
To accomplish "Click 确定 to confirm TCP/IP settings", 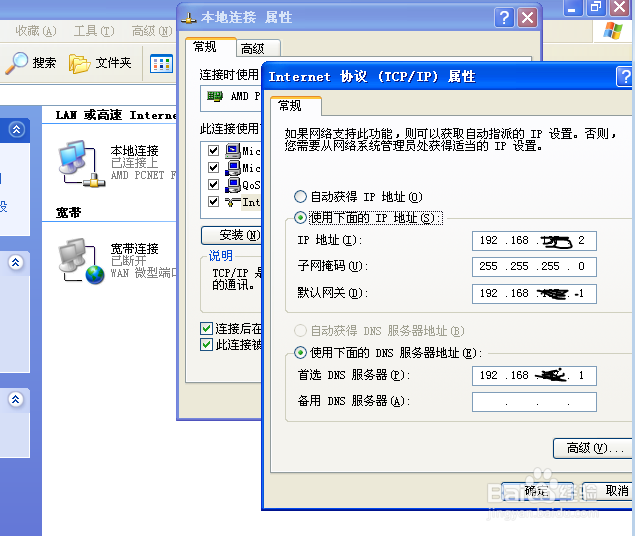I will coord(537,491).
